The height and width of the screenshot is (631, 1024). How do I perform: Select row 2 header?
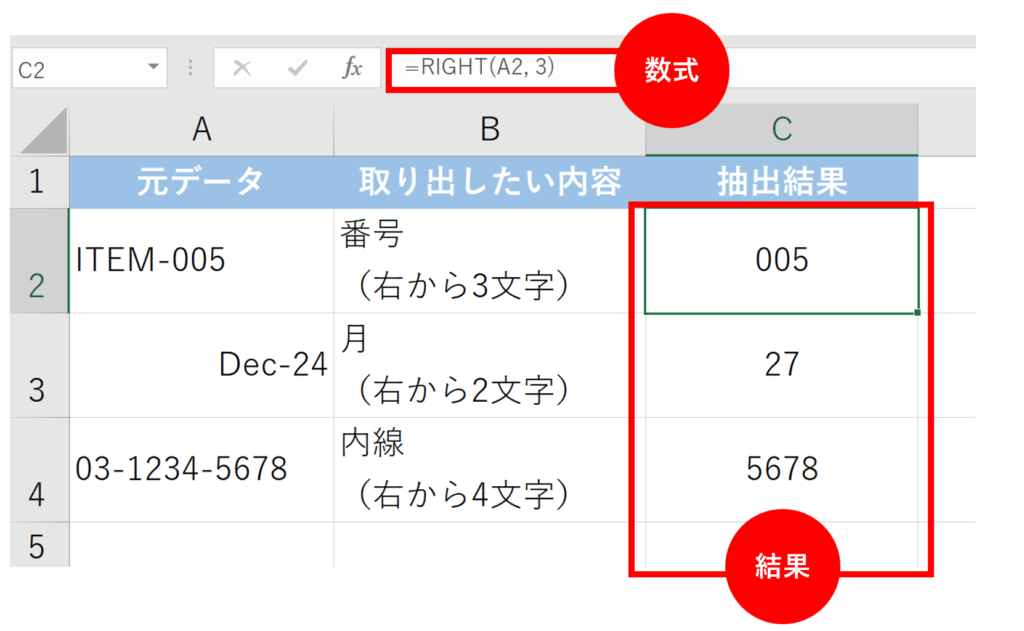pyautogui.click(x=38, y=262)
